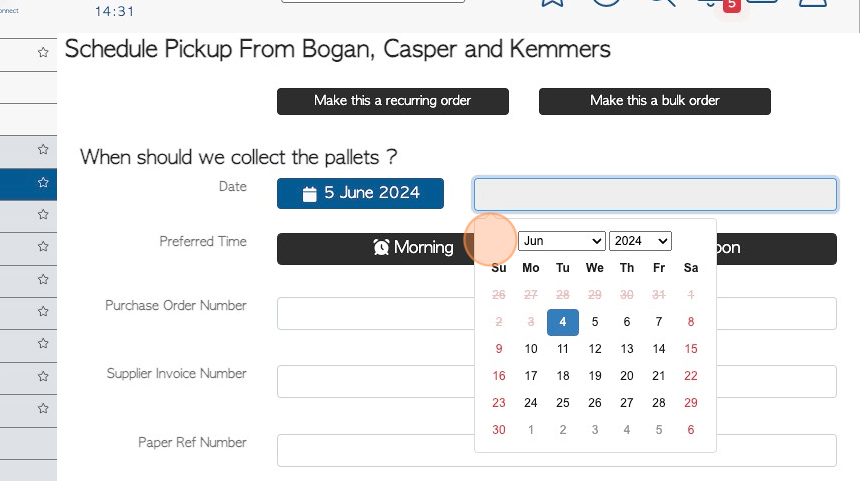Viewport: 860px width, 481px height.
Task: Toggle the Morning preferred time option
Action: tap(376, 248)
